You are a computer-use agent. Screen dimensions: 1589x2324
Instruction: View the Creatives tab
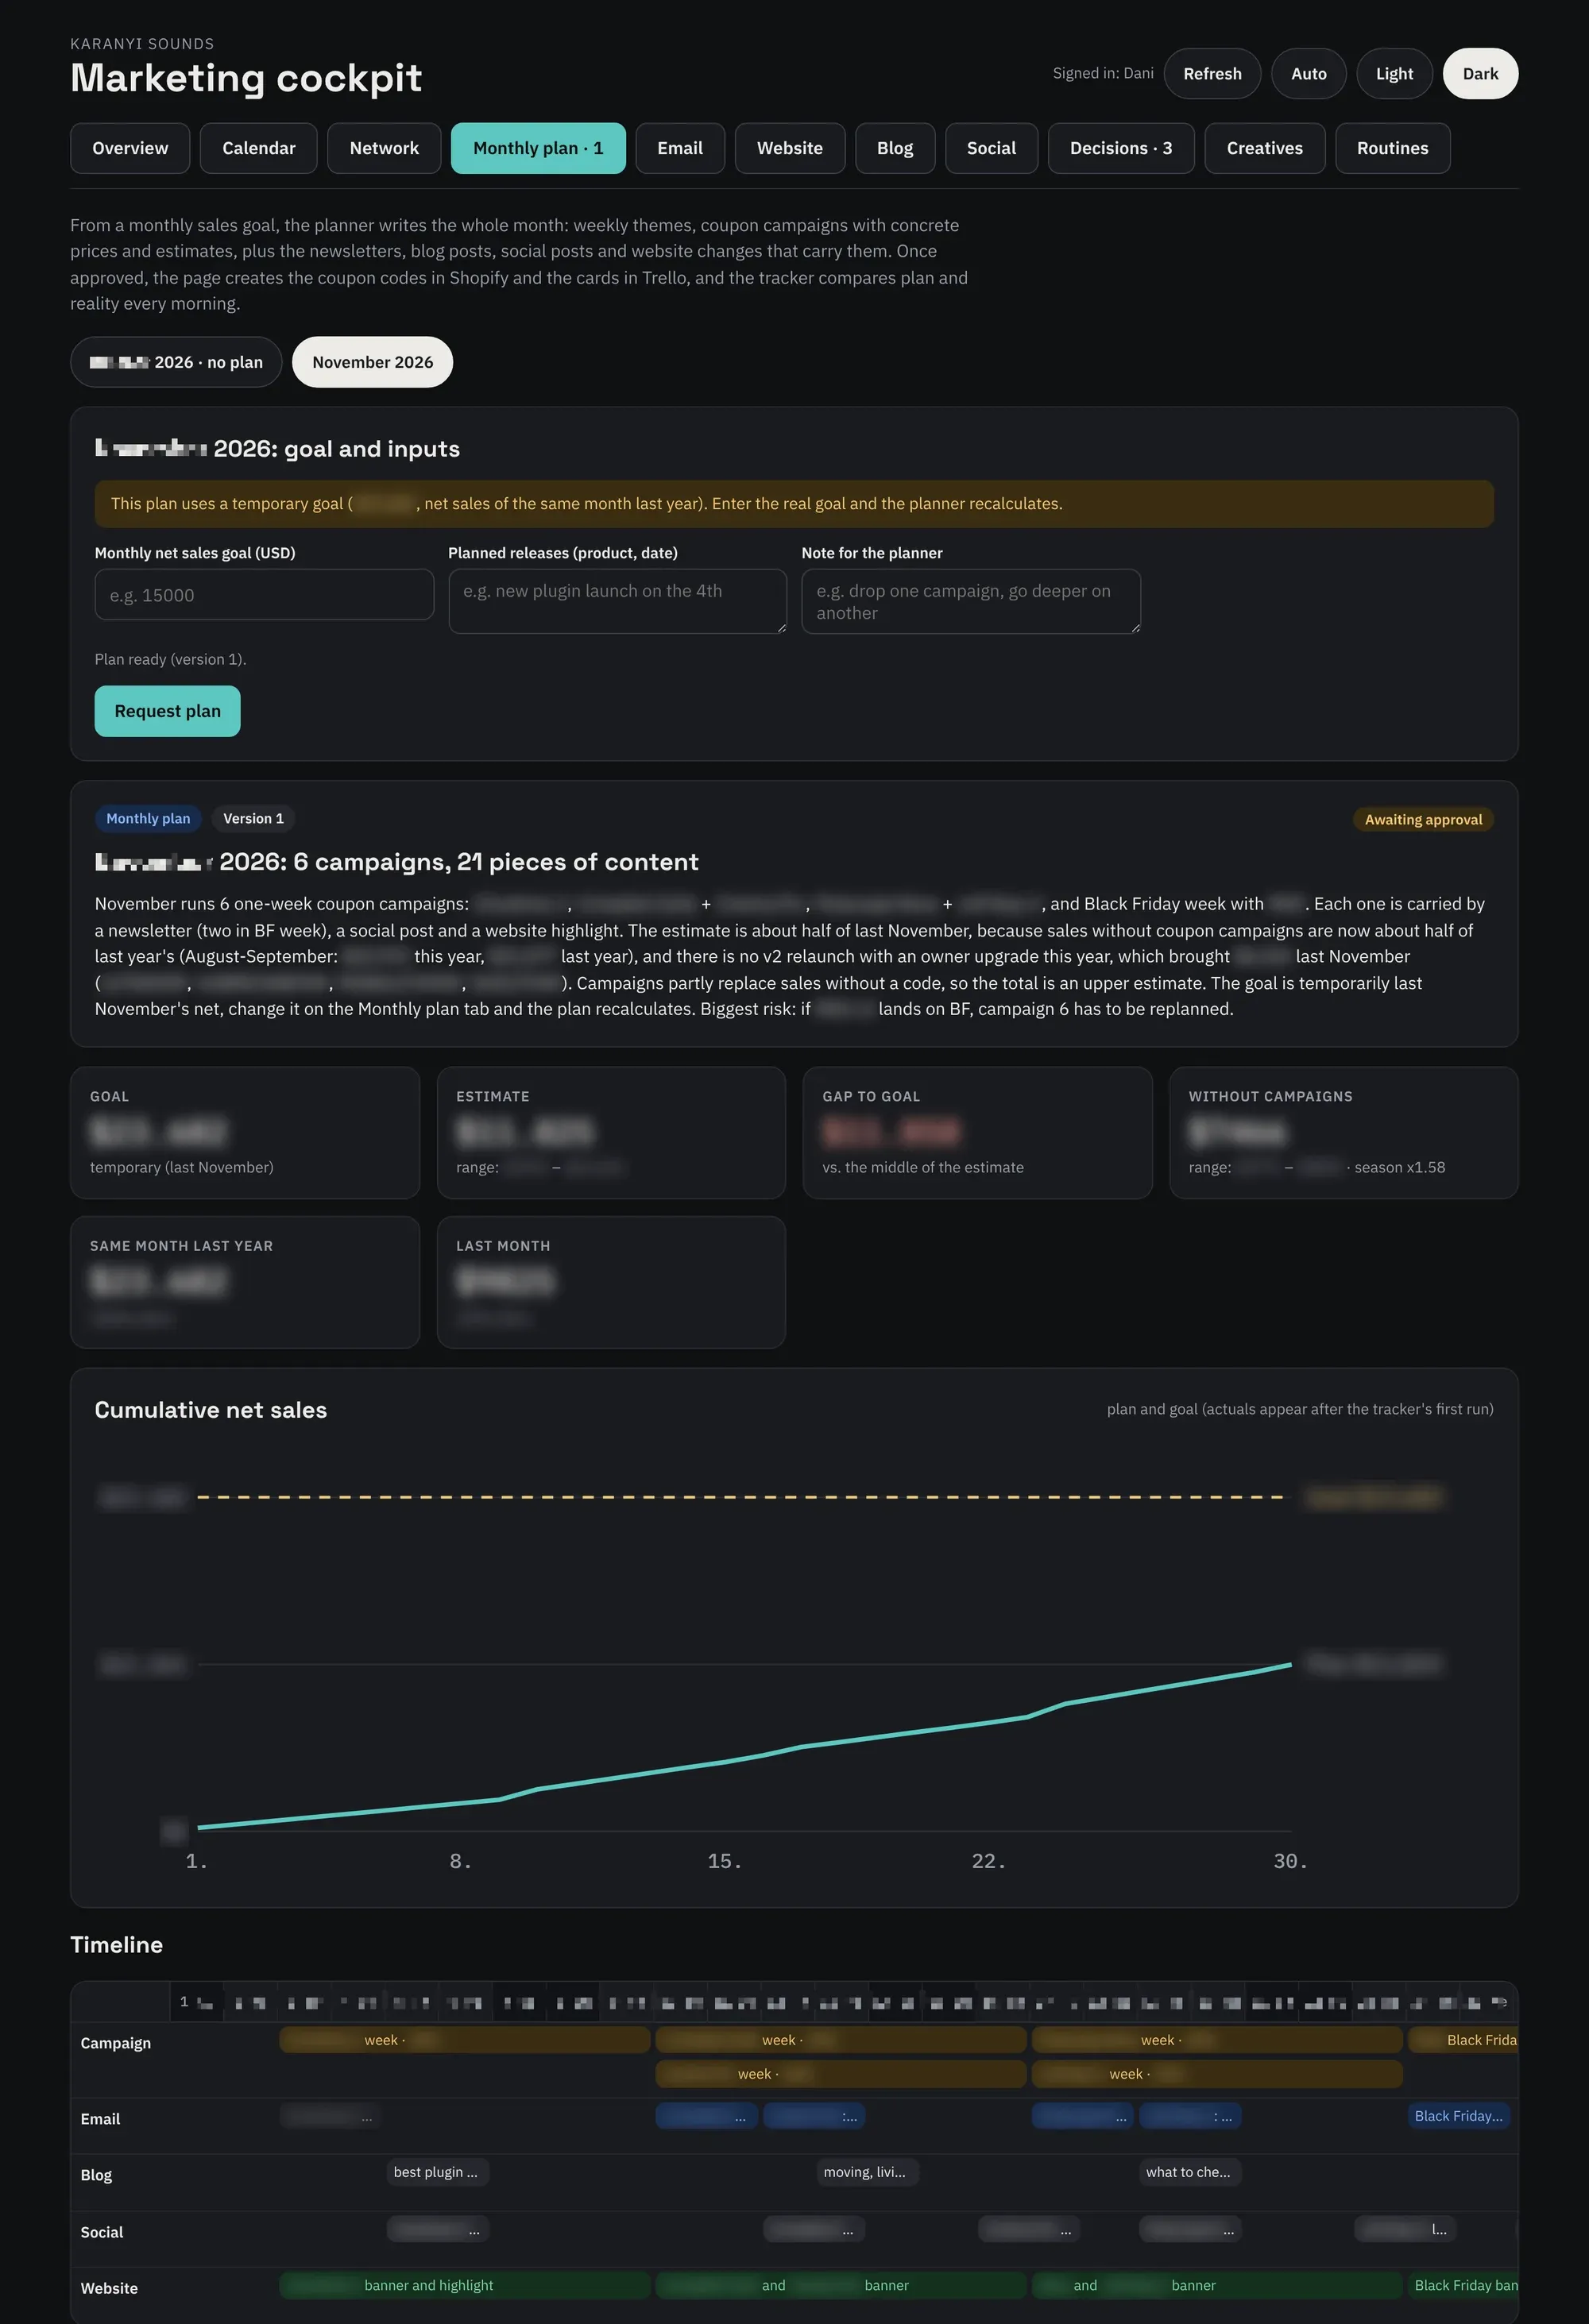(1265, 148)
